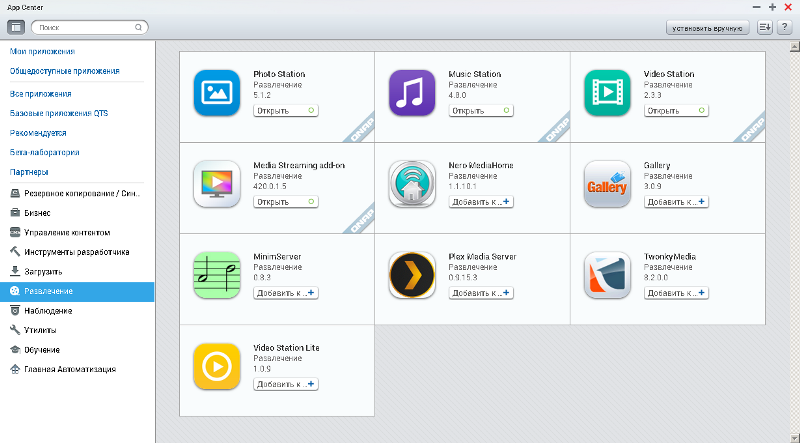Screen dimensions: 800x443
Task: Click the scrollbar up arrow
Action: pos(794,47)
